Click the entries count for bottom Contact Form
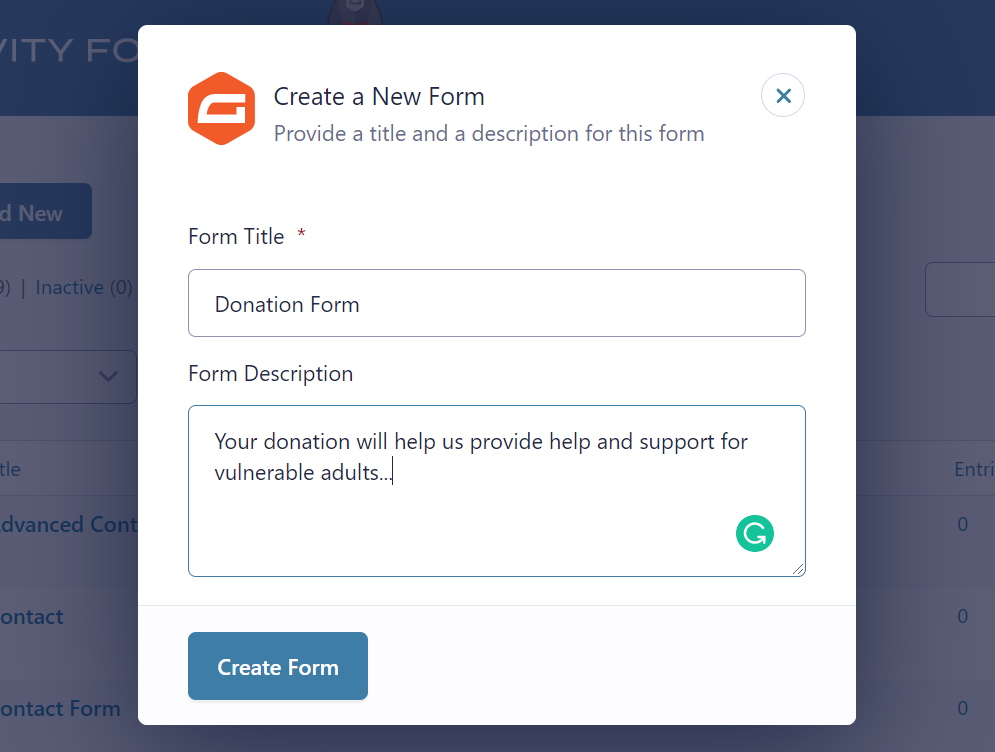995x752 pixels. pos(963,708)
